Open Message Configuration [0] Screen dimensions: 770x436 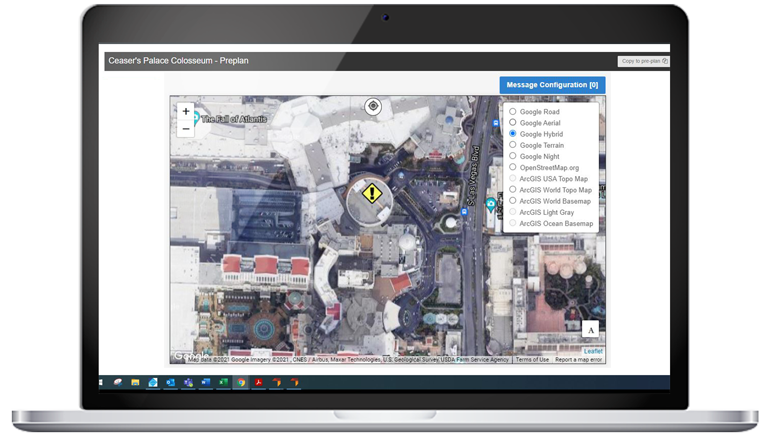click(552, 85)
